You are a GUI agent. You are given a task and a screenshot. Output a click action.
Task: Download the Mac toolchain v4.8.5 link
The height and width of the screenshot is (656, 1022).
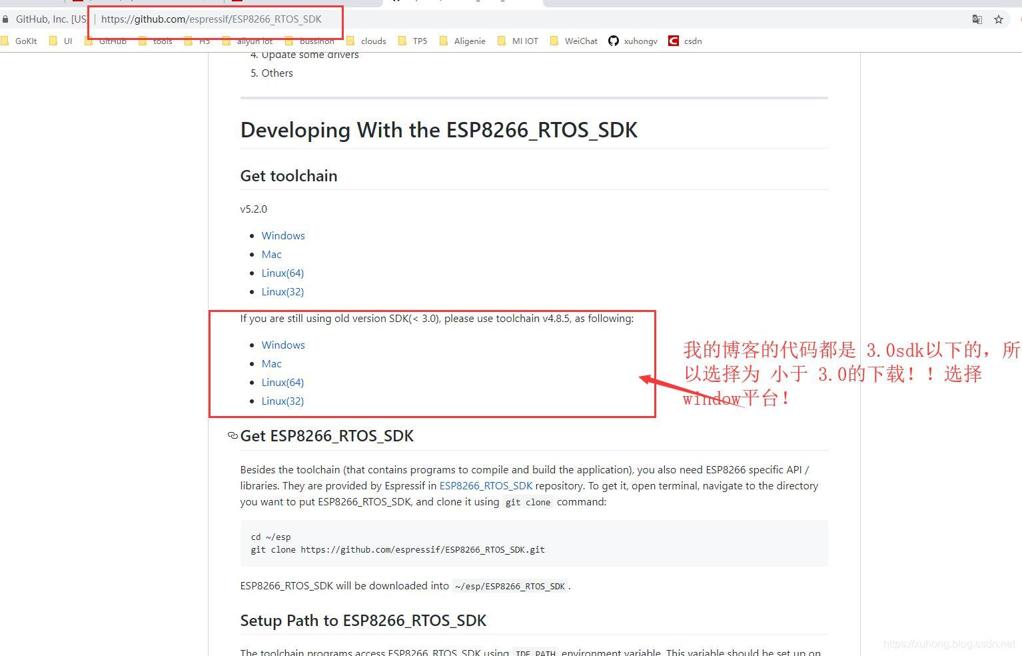tap(272, 364)
